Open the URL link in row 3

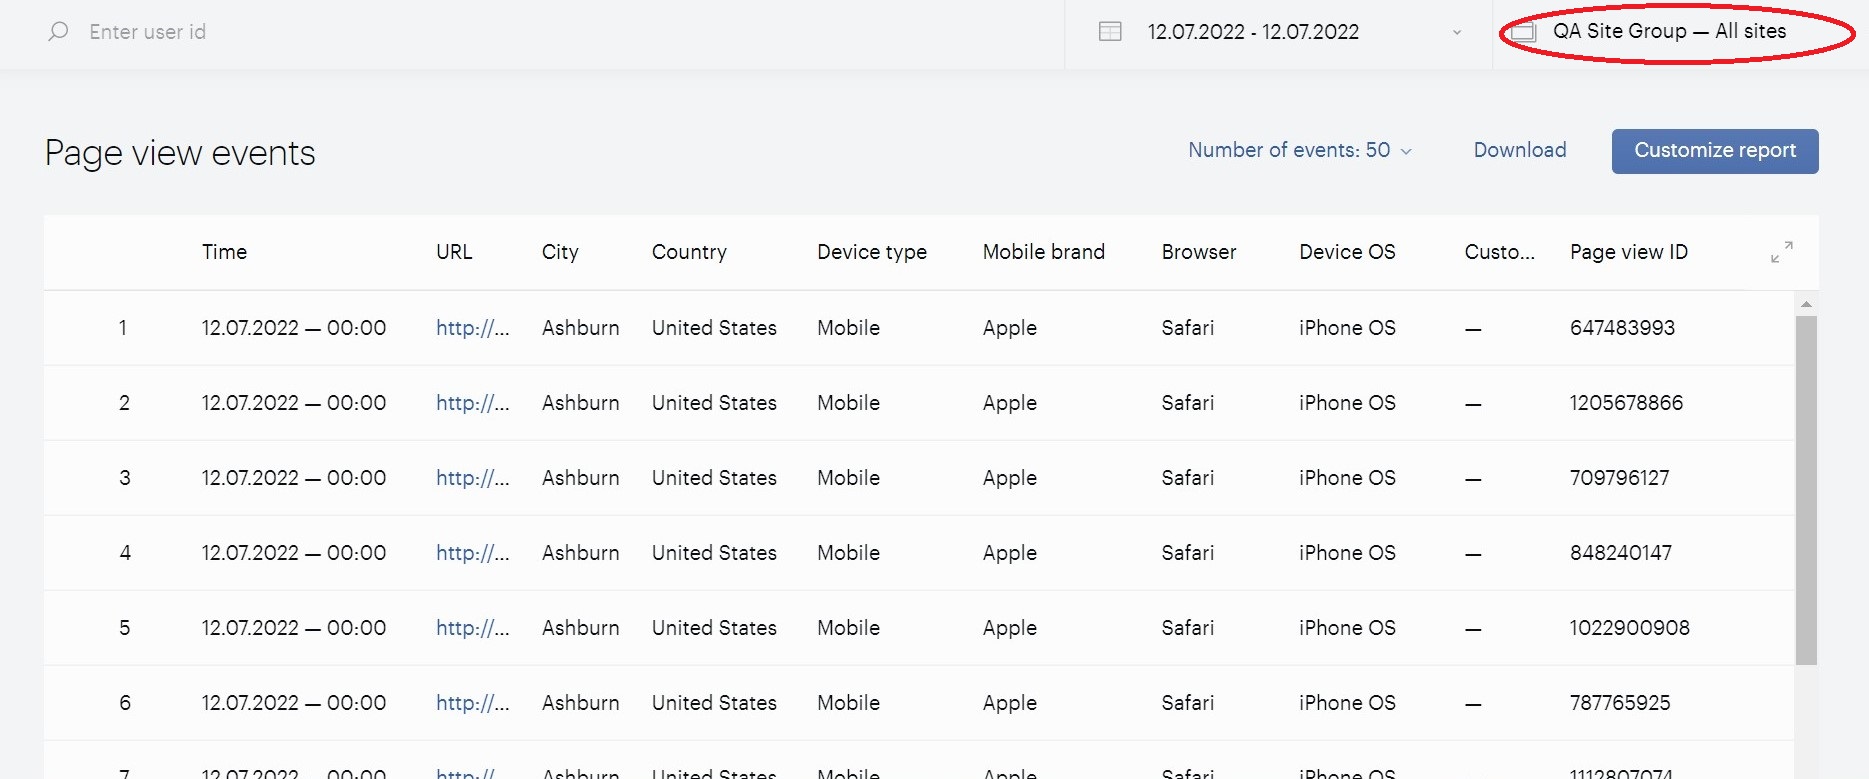click(x=473, y=478)
